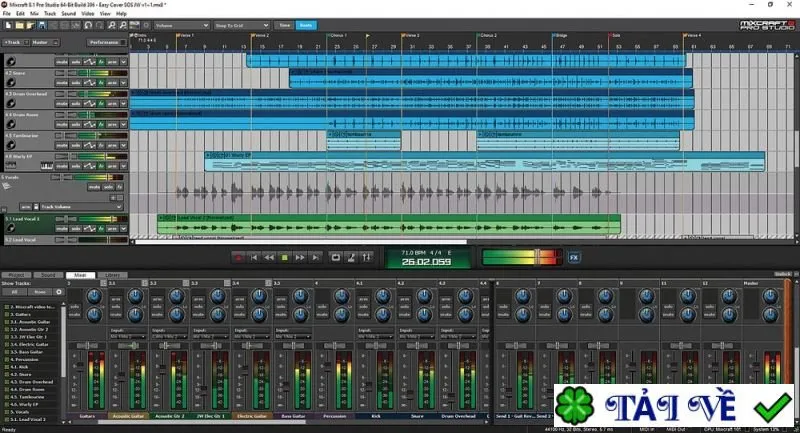
Task: Click the save project floppy disk icon
Action: tap(42, 25)
